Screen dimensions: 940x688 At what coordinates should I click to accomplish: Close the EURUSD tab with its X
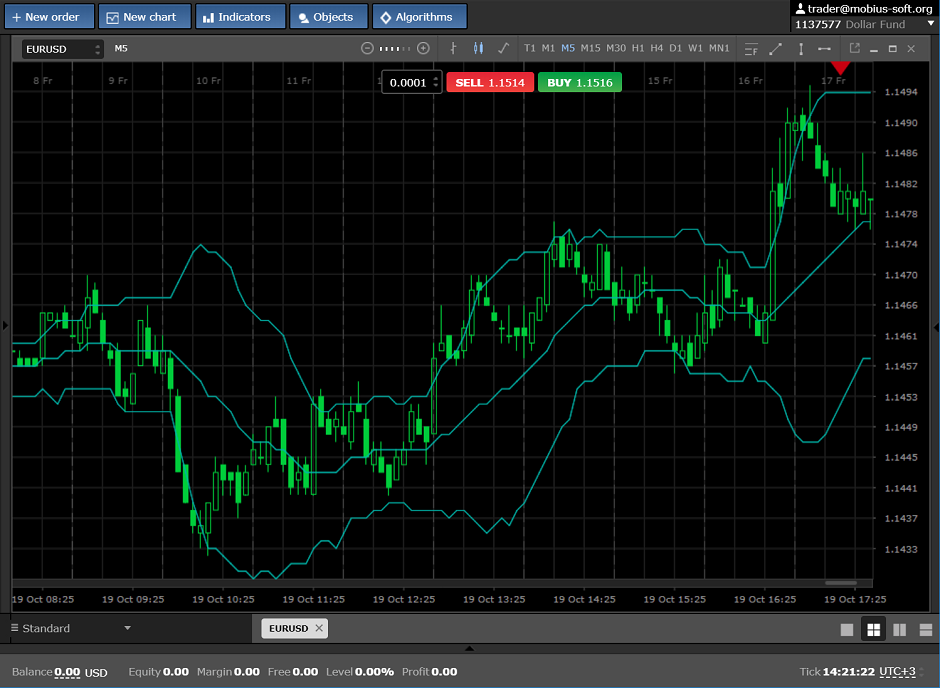click(x=319, y=628)
